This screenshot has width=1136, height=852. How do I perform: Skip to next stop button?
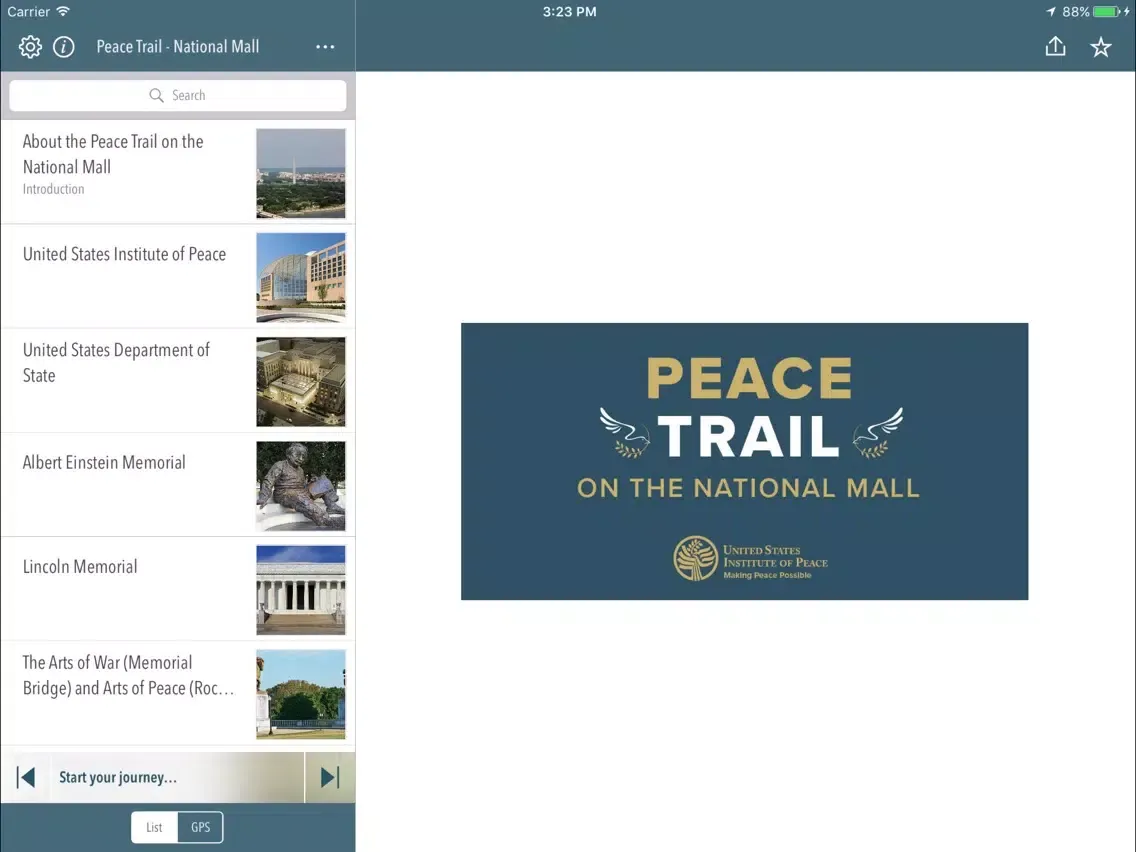click(x=330, y=777)
